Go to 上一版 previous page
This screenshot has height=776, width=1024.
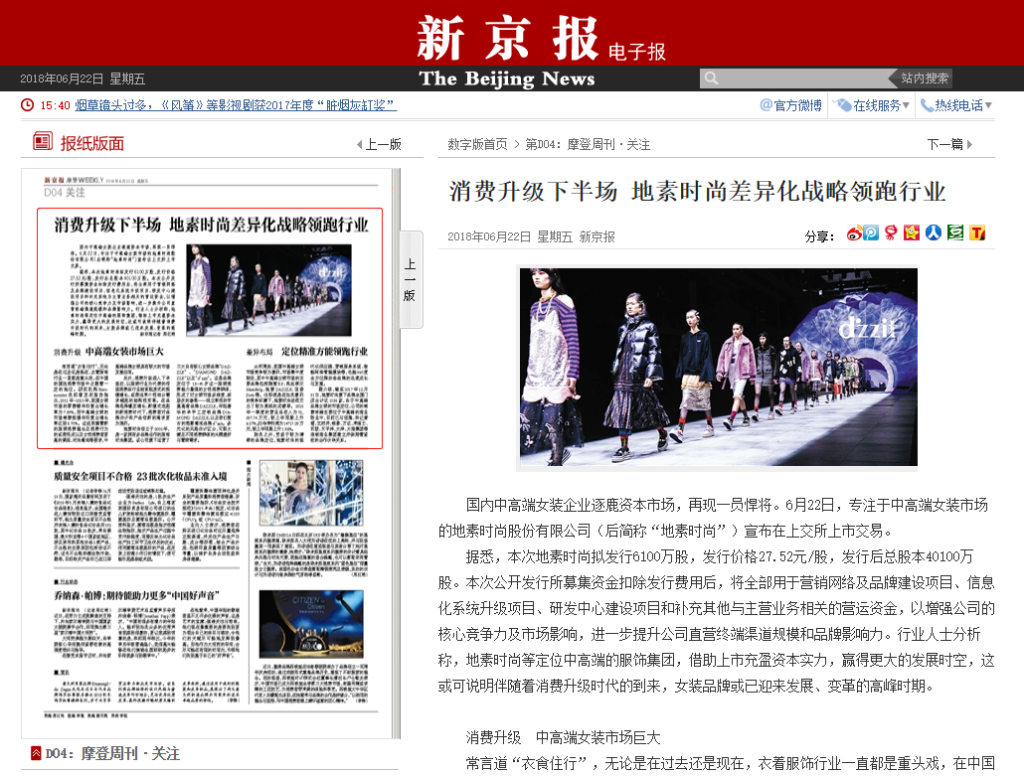pyautogui.click(x=379, y=144)
